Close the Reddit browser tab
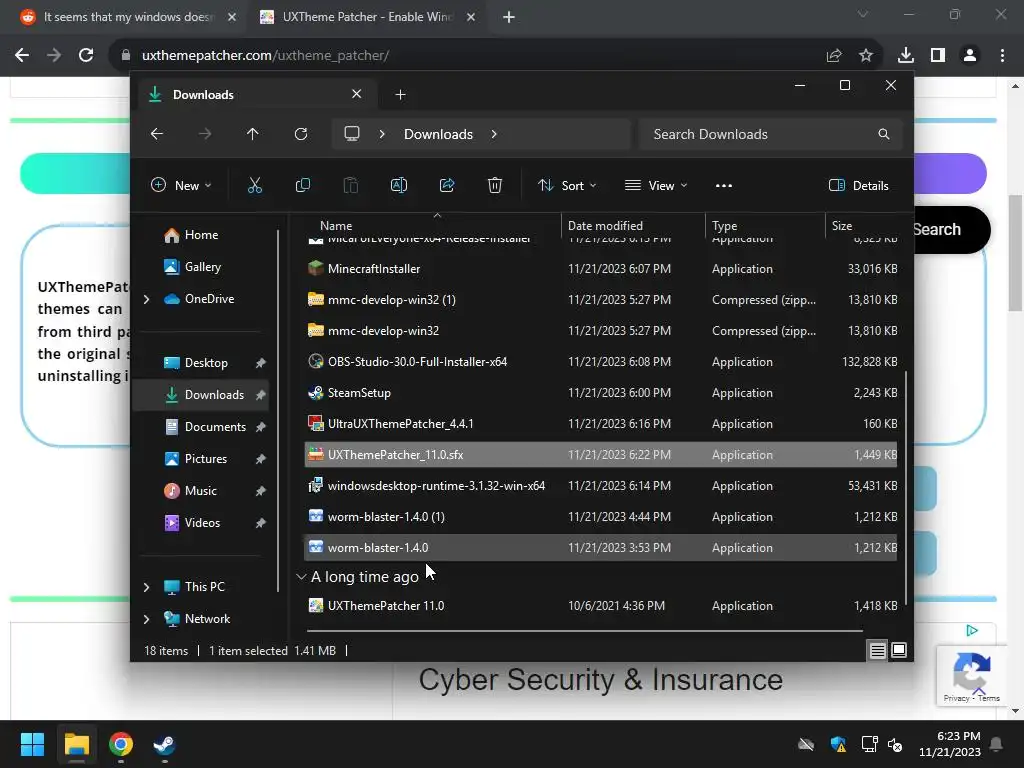 tap(232, 17)
